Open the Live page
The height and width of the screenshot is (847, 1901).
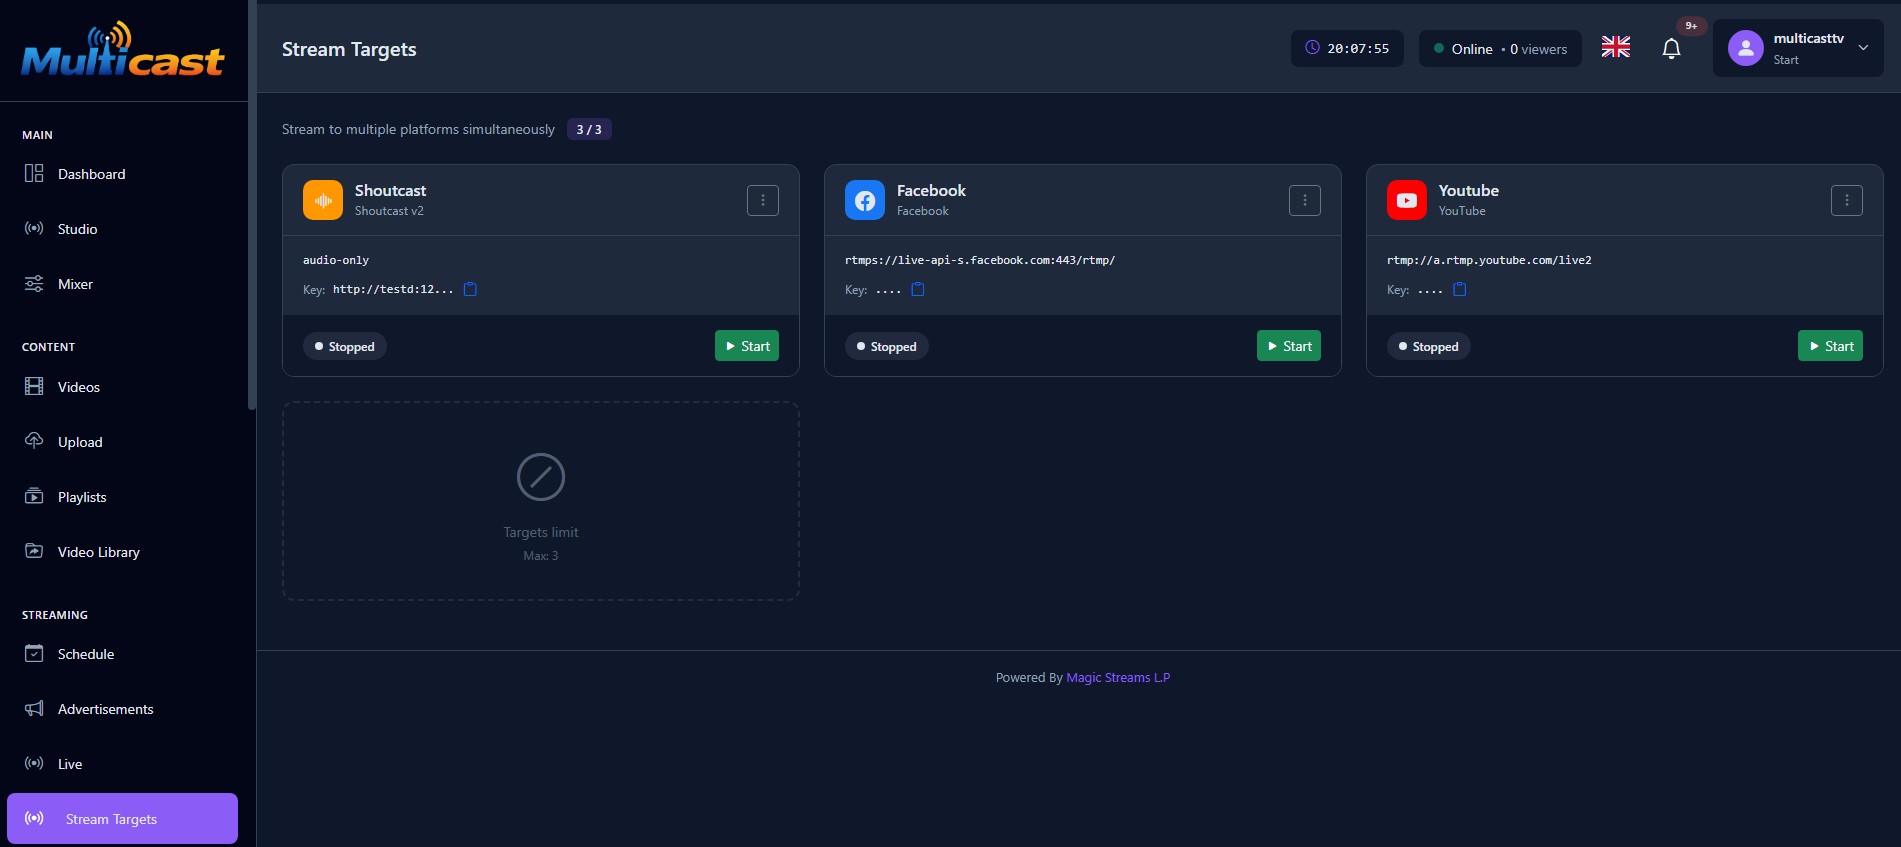tap(123, 764)
